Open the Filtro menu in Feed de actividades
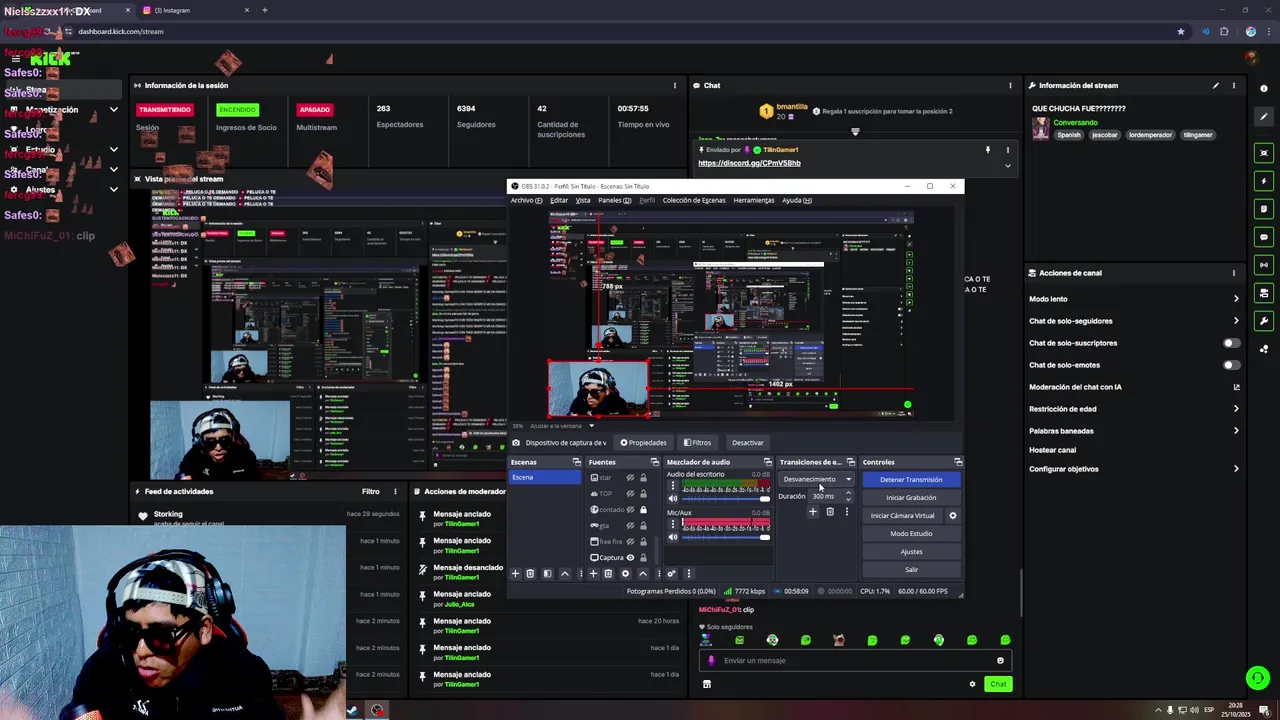 (370, 491)
